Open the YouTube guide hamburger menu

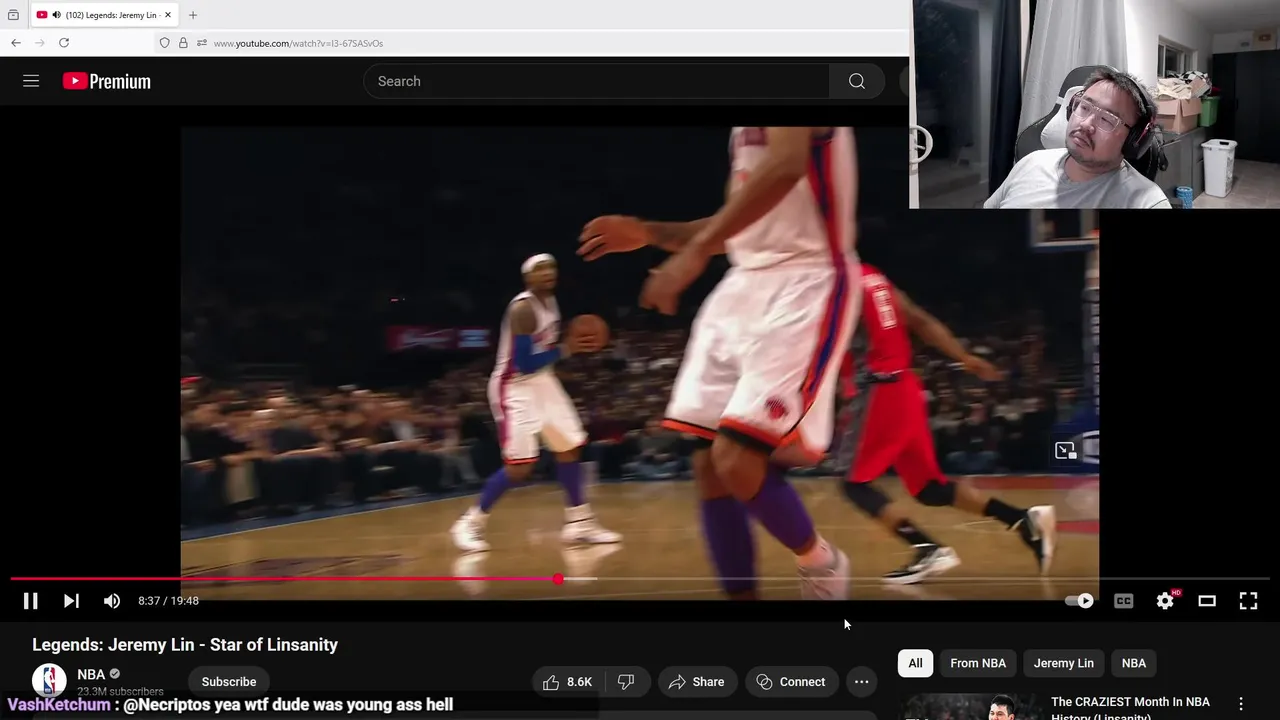31,81
